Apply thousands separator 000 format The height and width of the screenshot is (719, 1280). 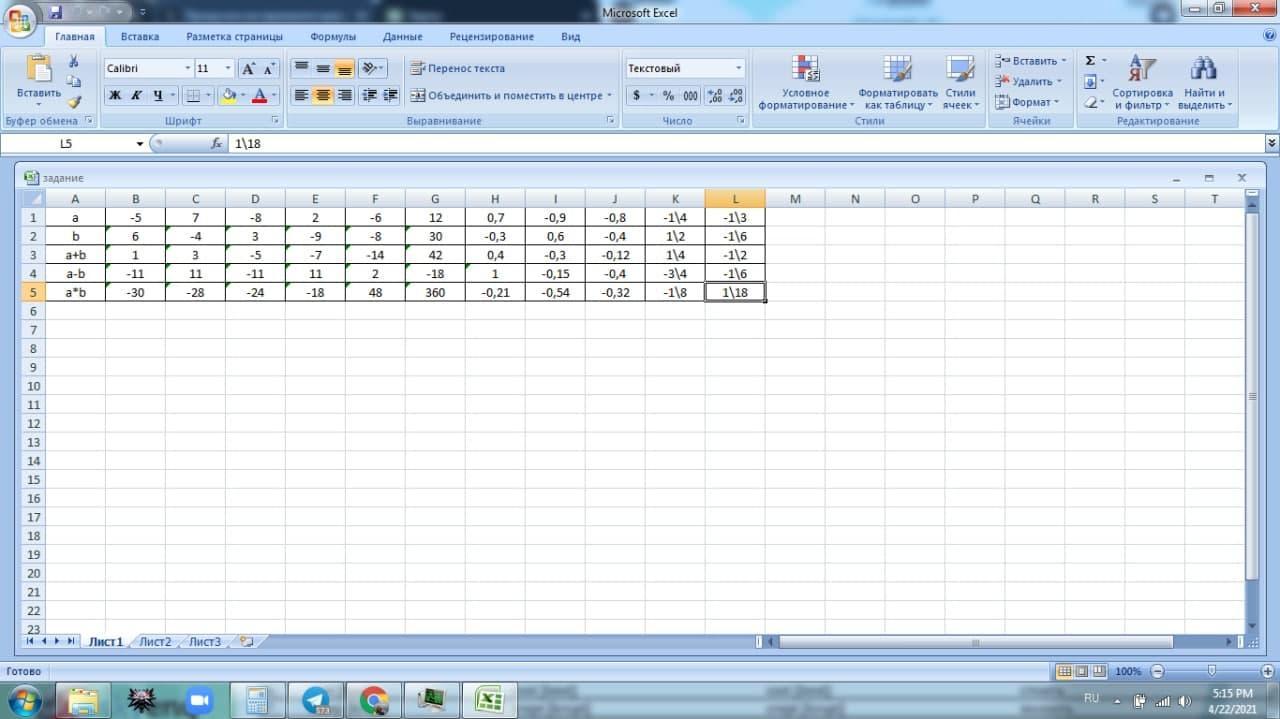690,96
